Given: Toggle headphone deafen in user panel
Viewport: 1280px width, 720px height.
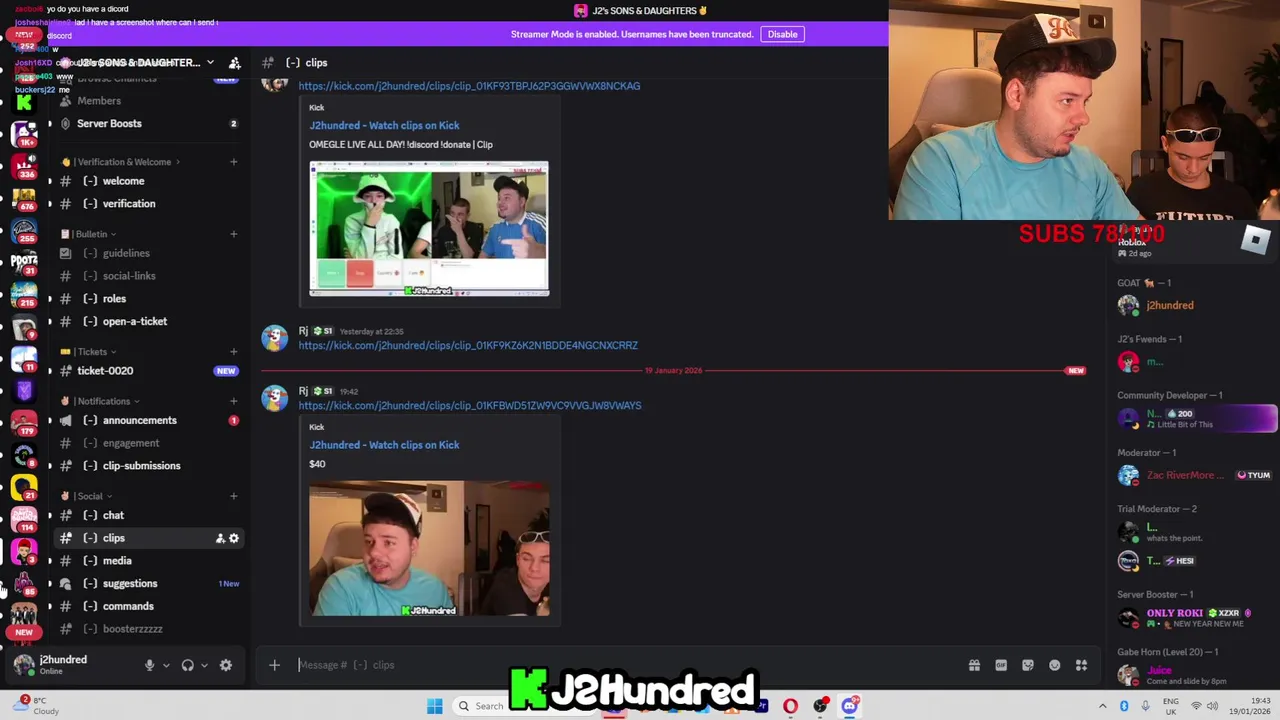Looking at the screenshot, I should point(187,665).
